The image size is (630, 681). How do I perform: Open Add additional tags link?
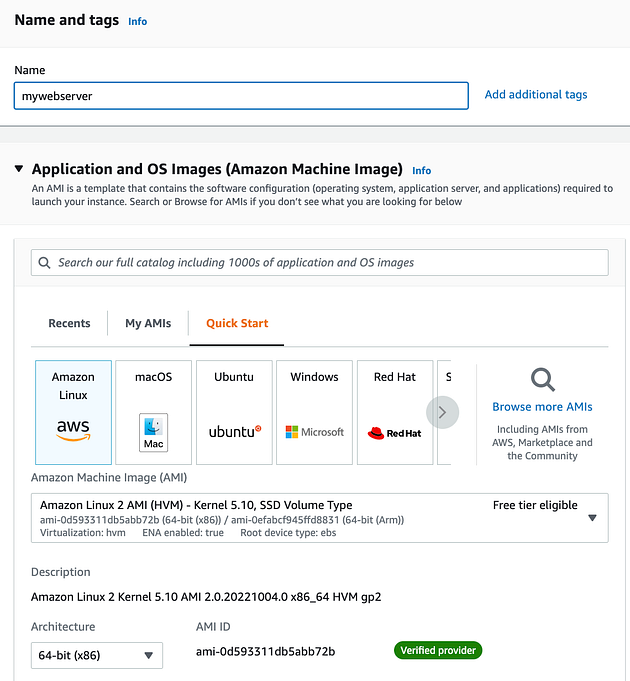536,95
